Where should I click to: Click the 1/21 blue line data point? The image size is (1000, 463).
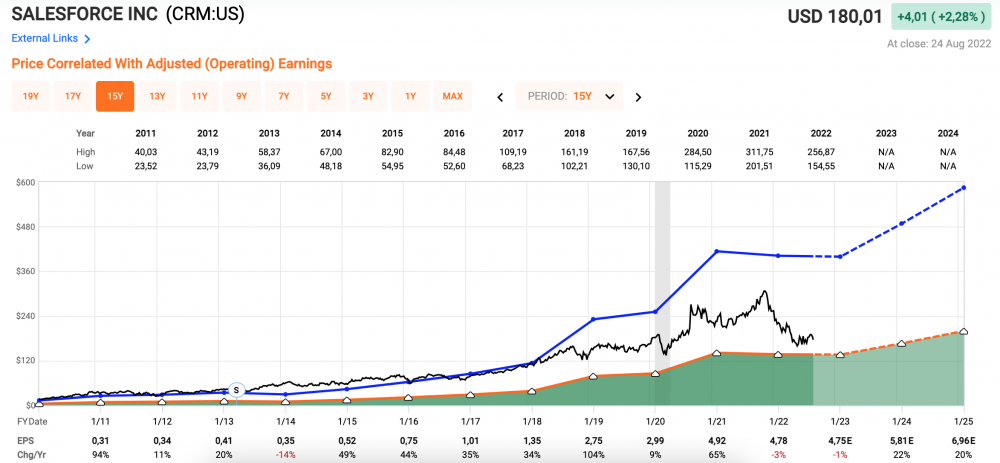point(717,251)
